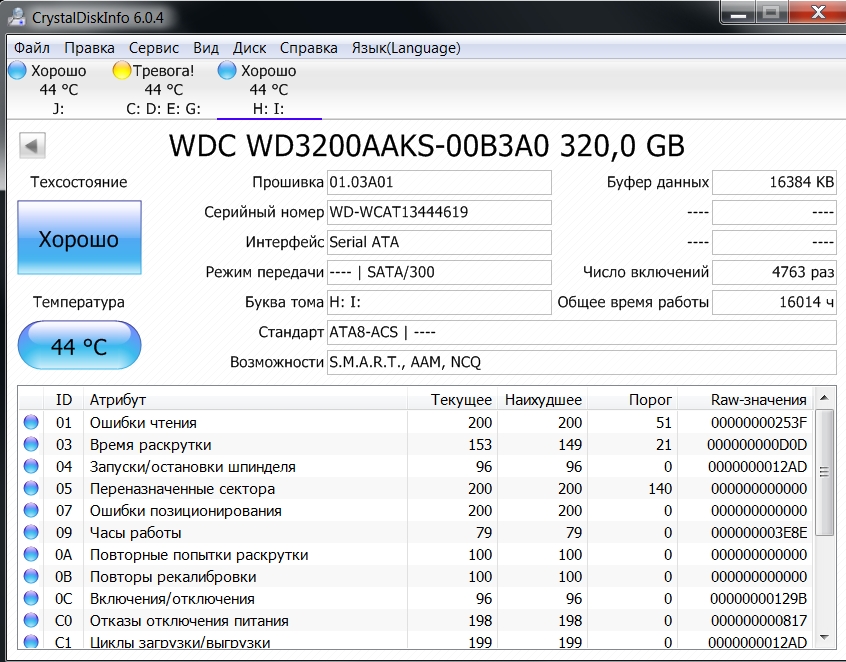846x662 pixels.
Task: Switch to the C: D: E: G: disk tab
Action: click(163, 89)
